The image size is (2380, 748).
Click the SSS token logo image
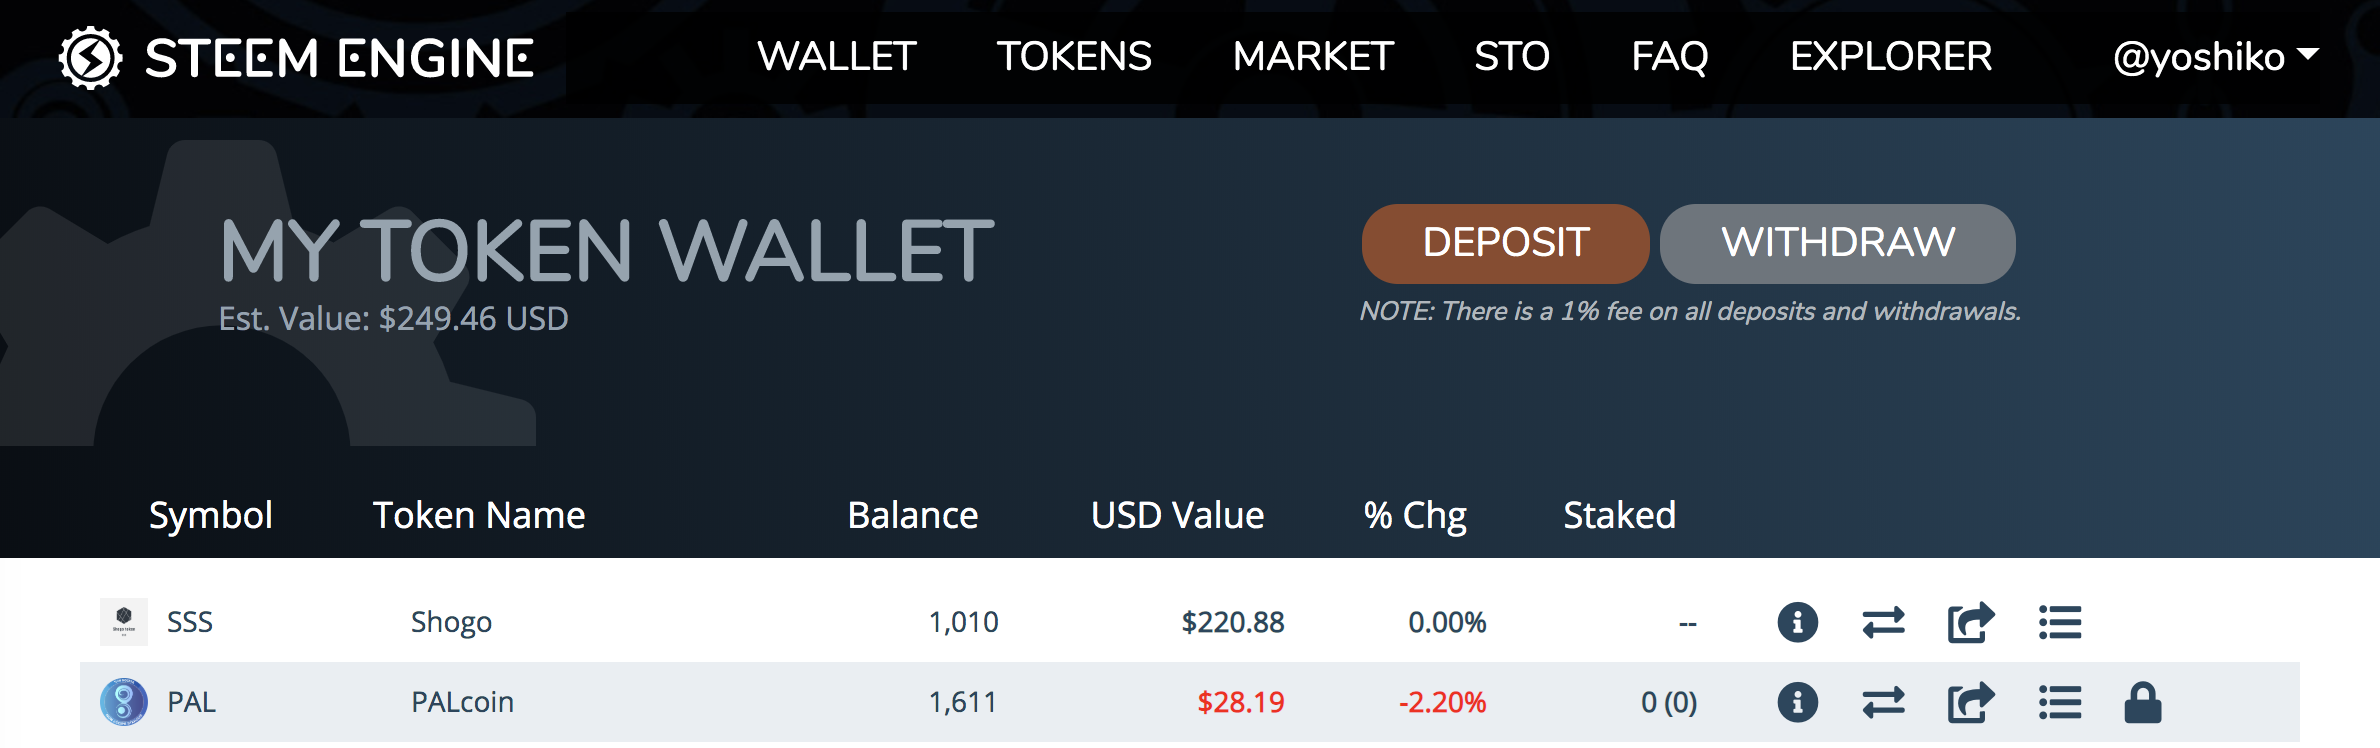pos(124,622)
